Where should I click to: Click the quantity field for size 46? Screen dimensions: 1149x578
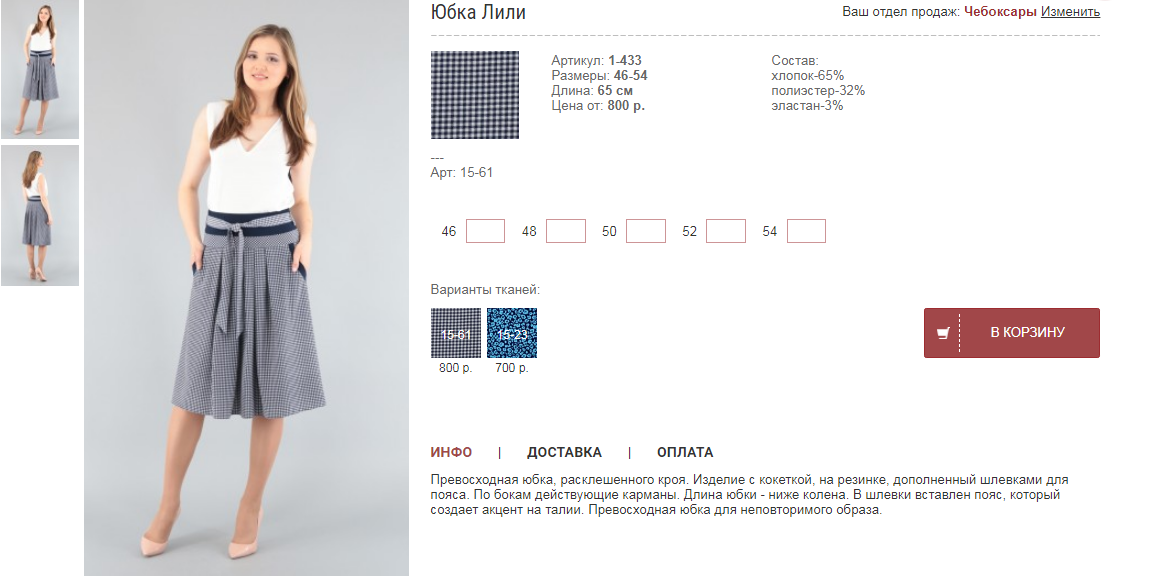click(485, 231)
